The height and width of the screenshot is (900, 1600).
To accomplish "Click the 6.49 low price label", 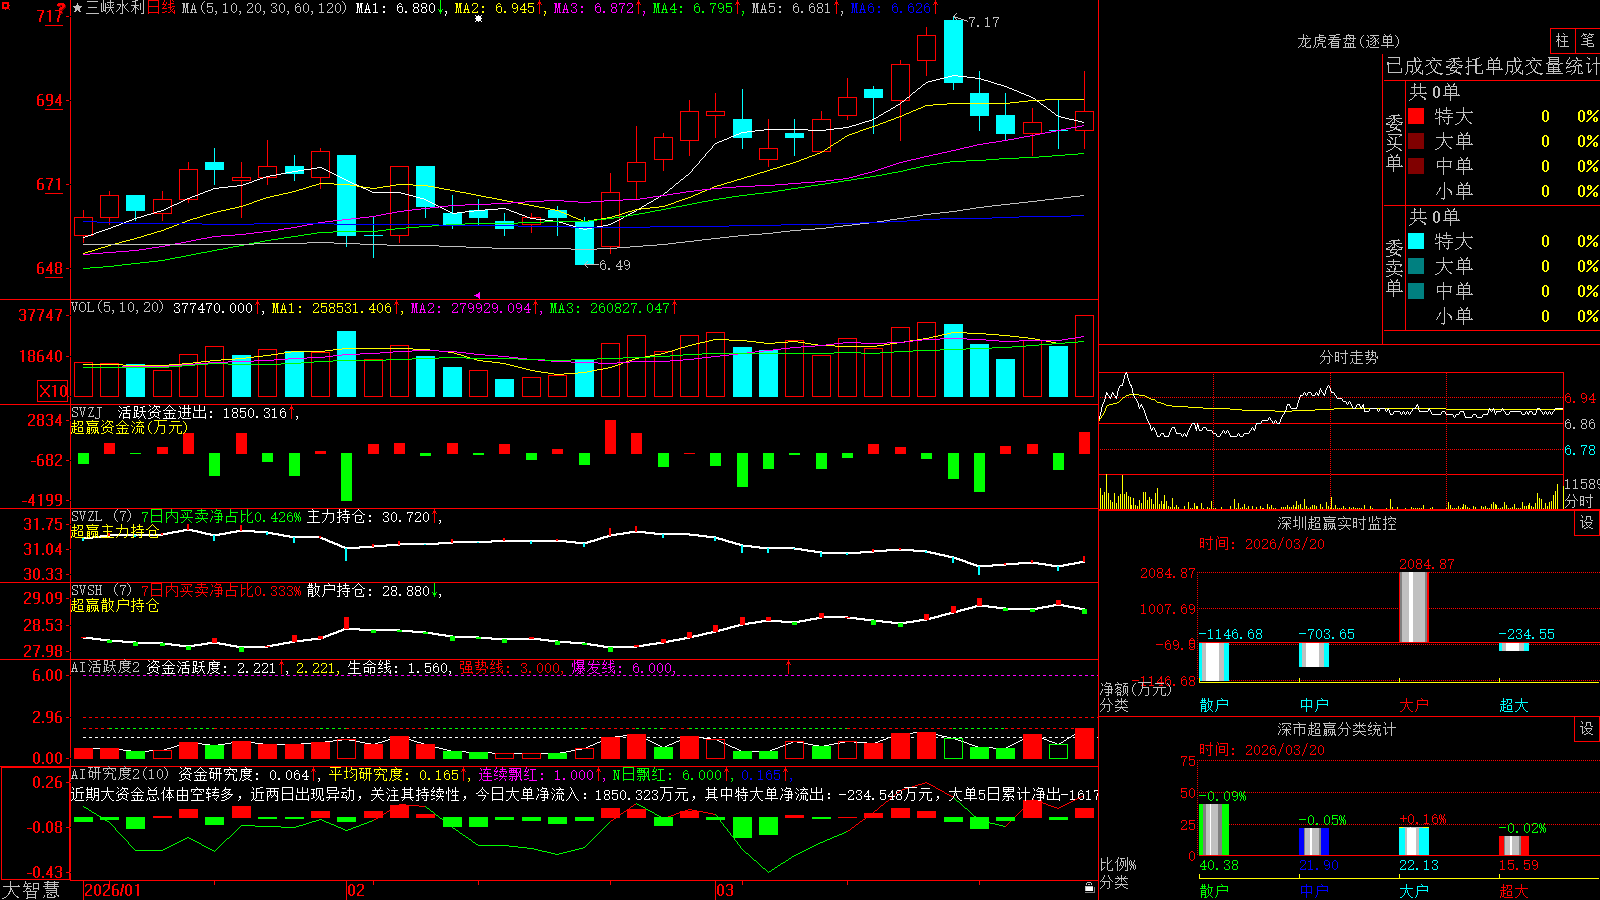I will 615,265.
